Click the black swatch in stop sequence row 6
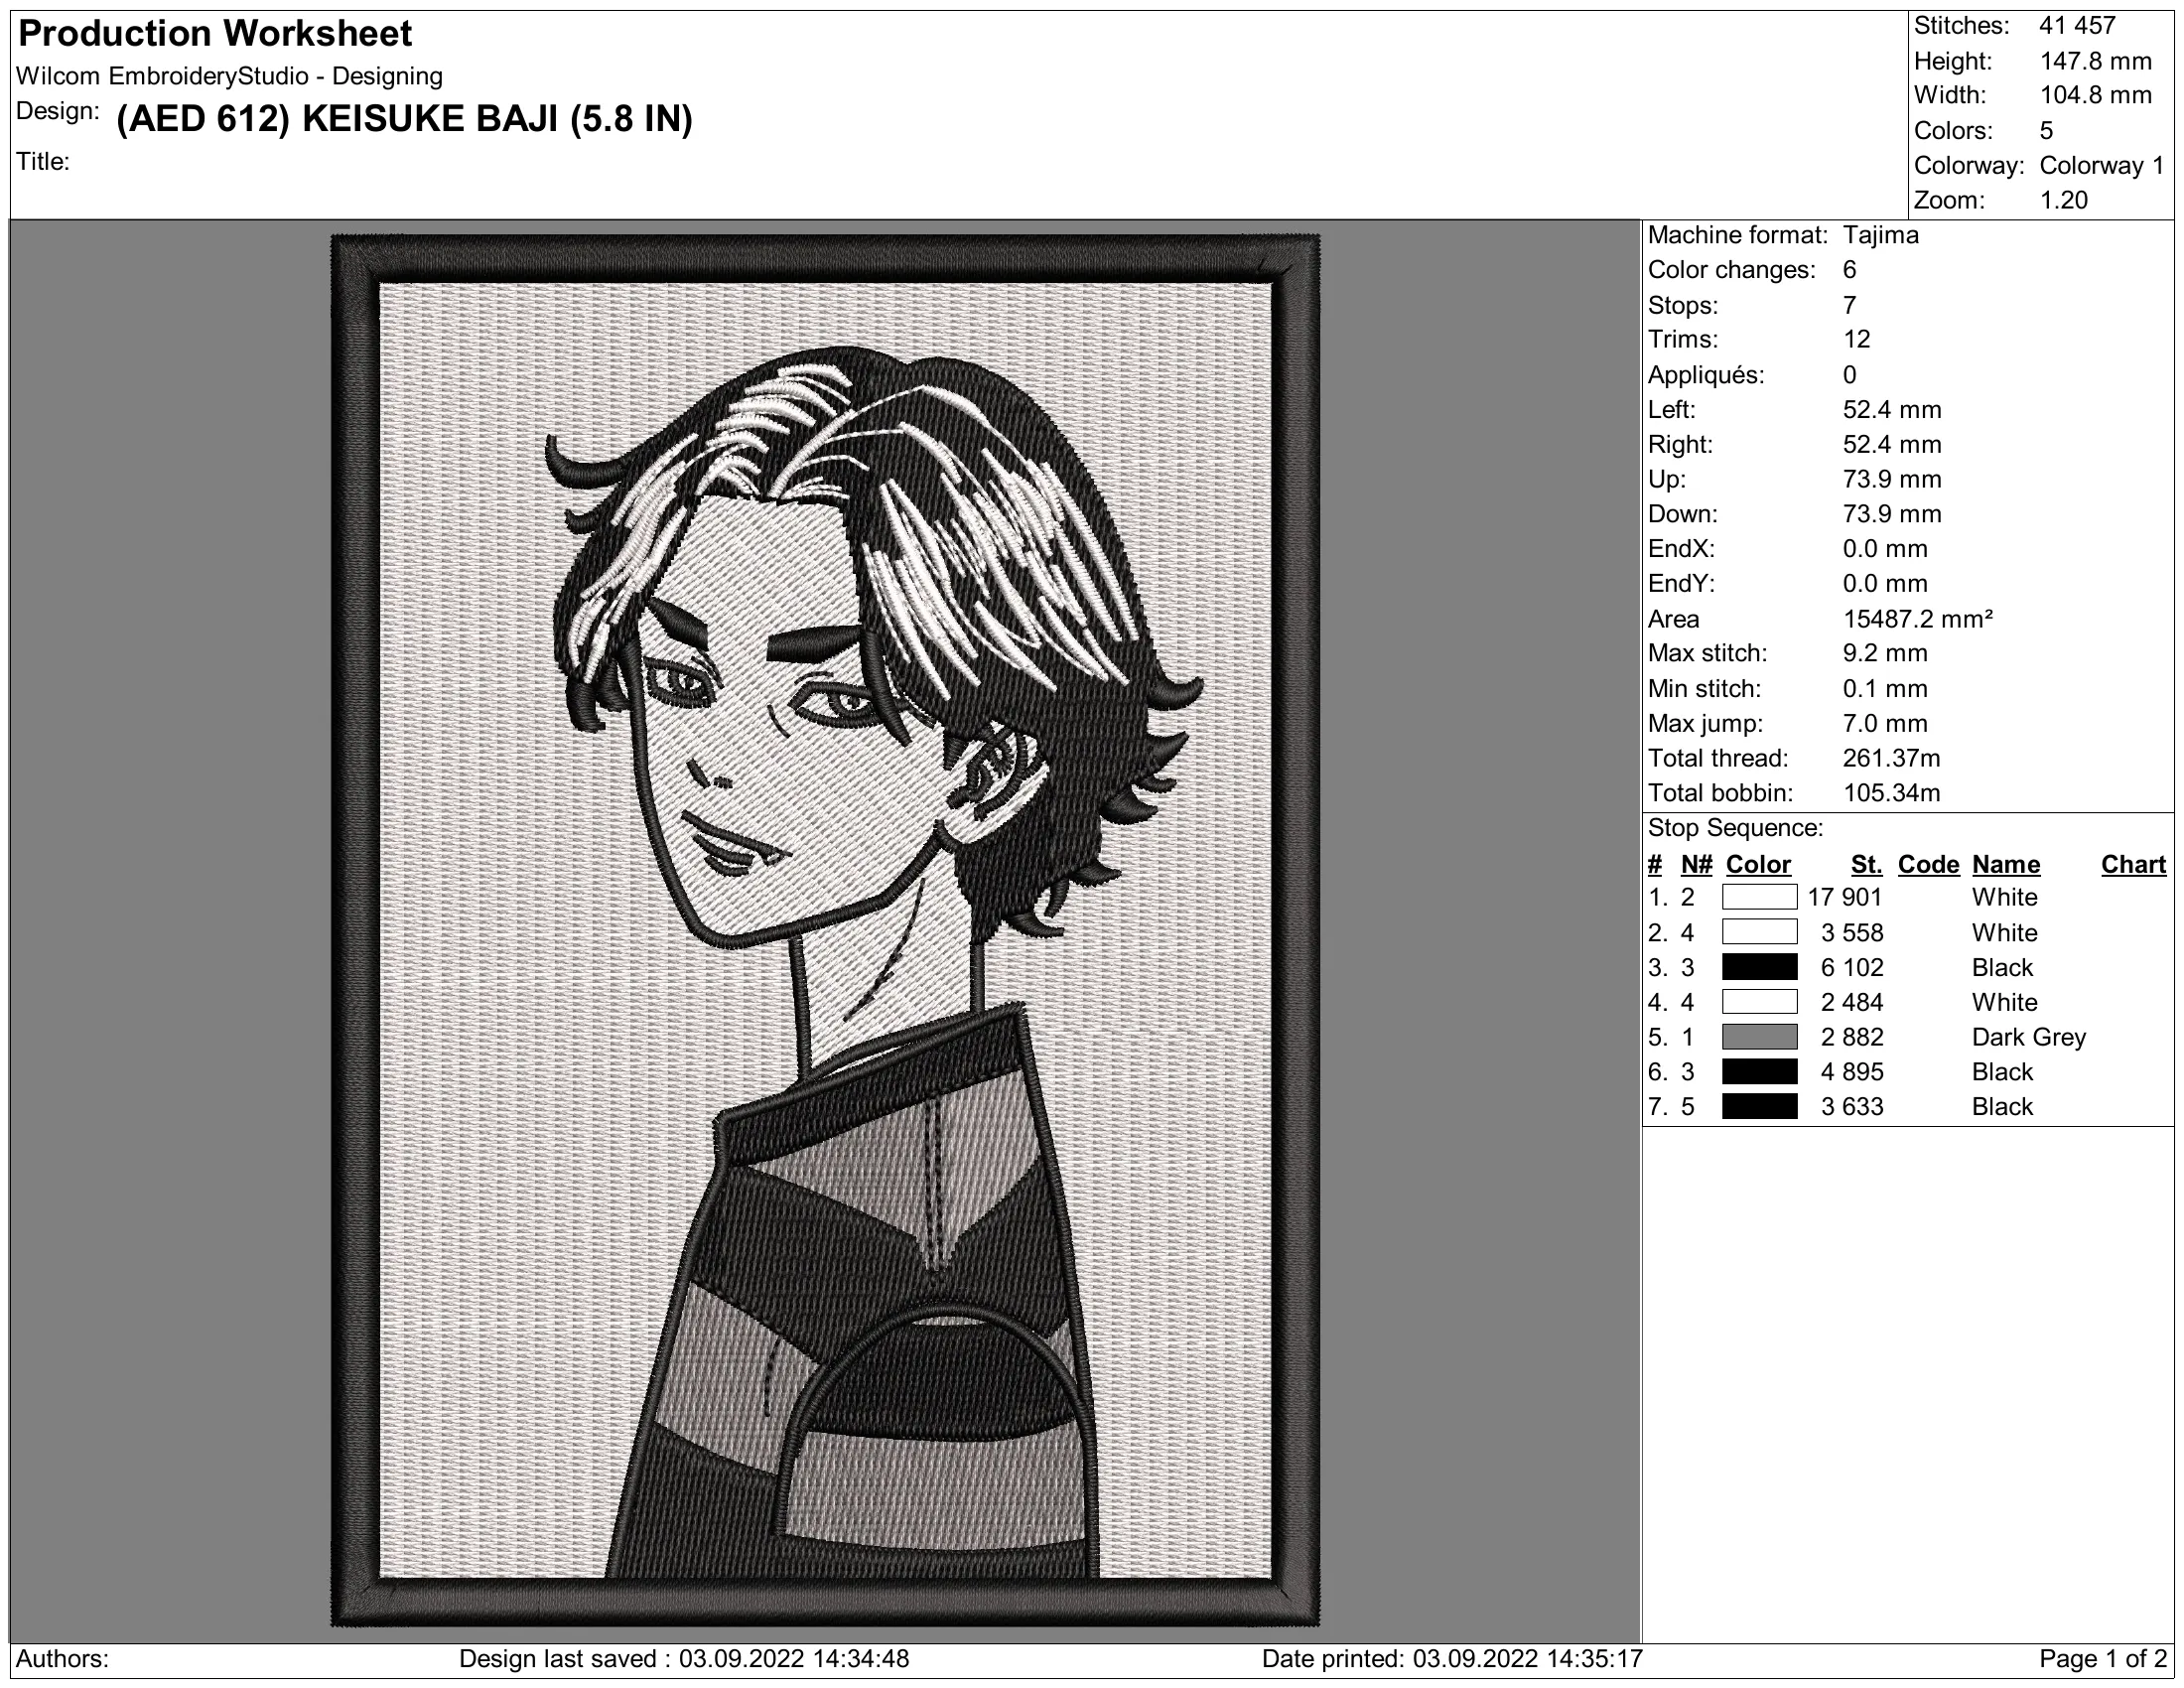Image resolution: width=2184 pixels, height=1688 pixels. click(x=1759, y=1072)
